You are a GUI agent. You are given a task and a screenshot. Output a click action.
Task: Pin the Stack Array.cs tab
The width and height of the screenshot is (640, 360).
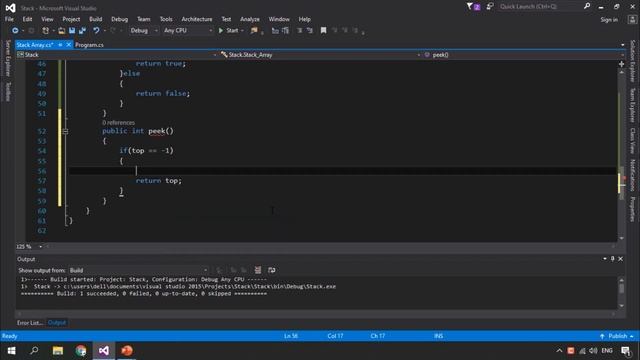pos(60,45)
